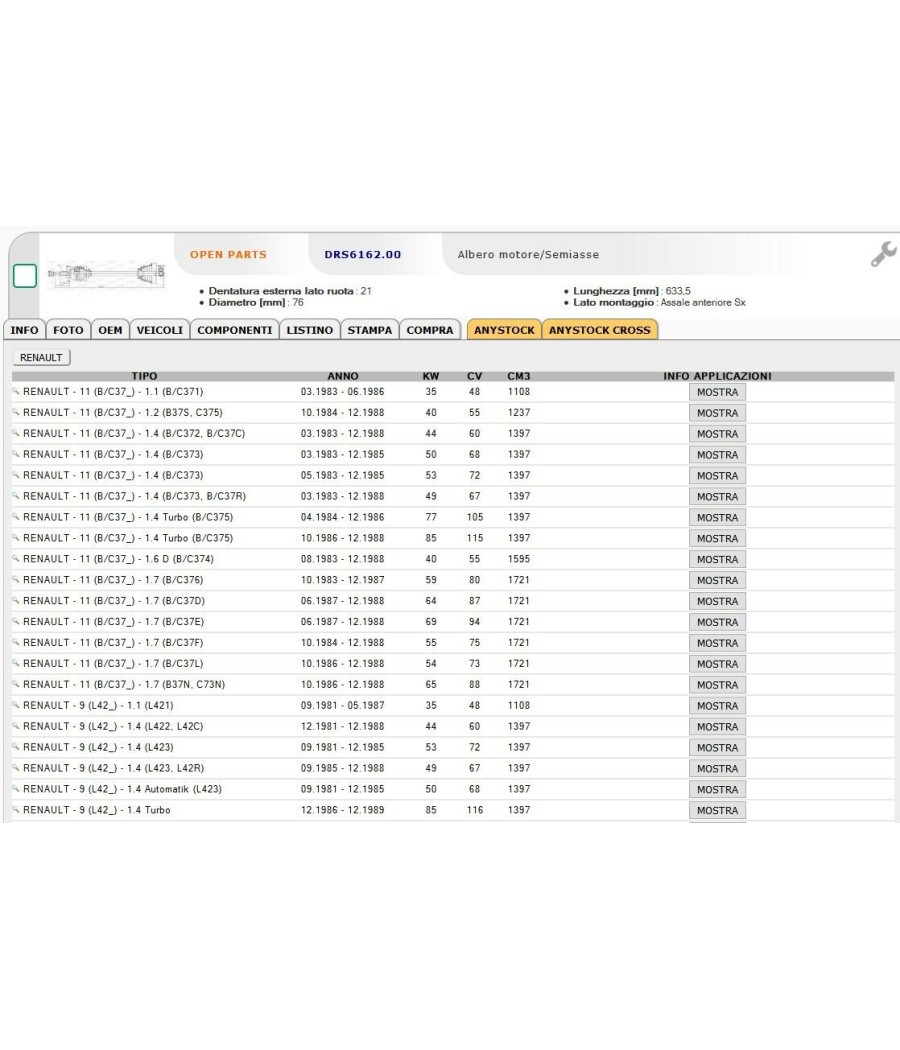Click magnifier icon for 1.4 (B/C373, B/C37R) row
Screen dimensions: 900x1050
[15, 496]
